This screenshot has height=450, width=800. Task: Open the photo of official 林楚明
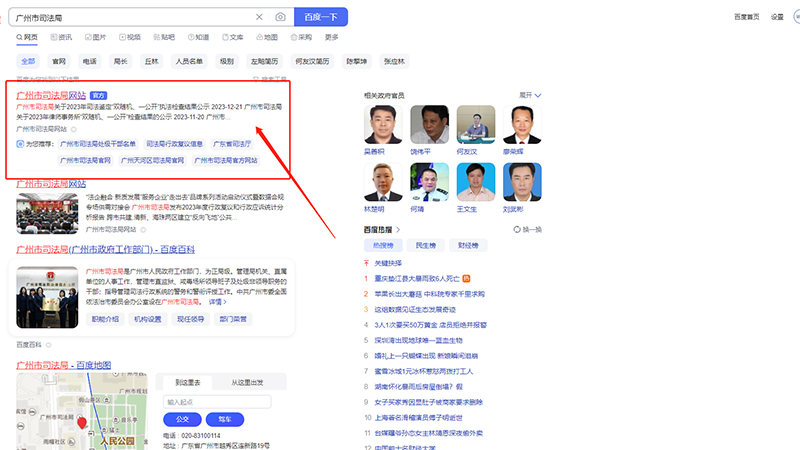pos(383,182)
